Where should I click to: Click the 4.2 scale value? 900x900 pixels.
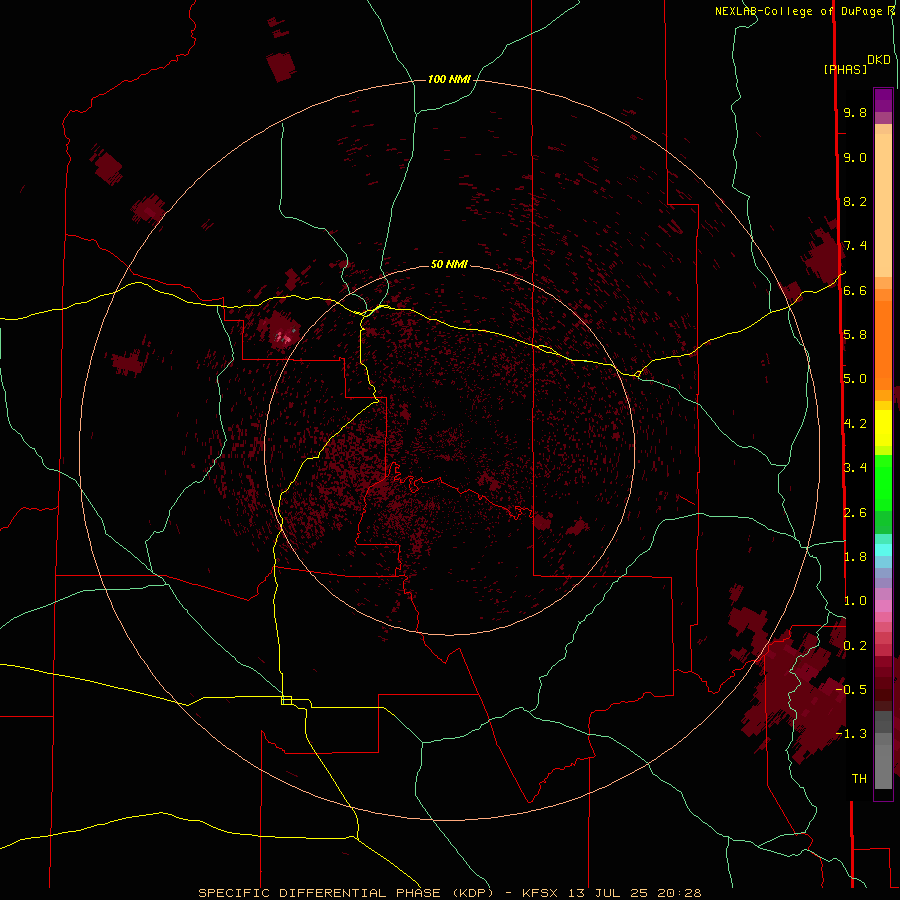(x=855, y=424)
